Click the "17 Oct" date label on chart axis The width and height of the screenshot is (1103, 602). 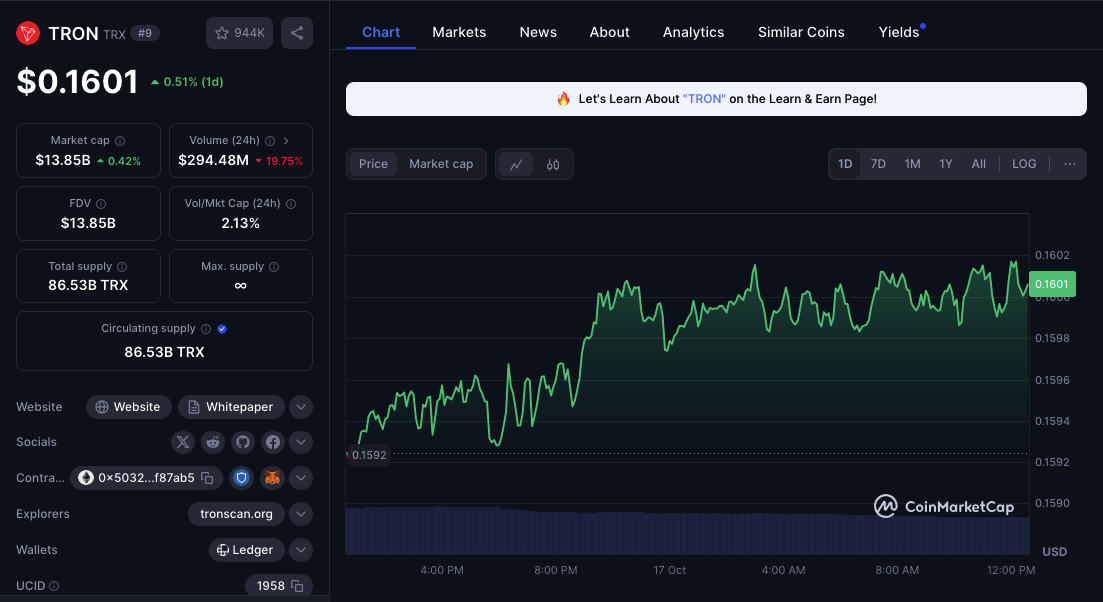tap(670, 570)
